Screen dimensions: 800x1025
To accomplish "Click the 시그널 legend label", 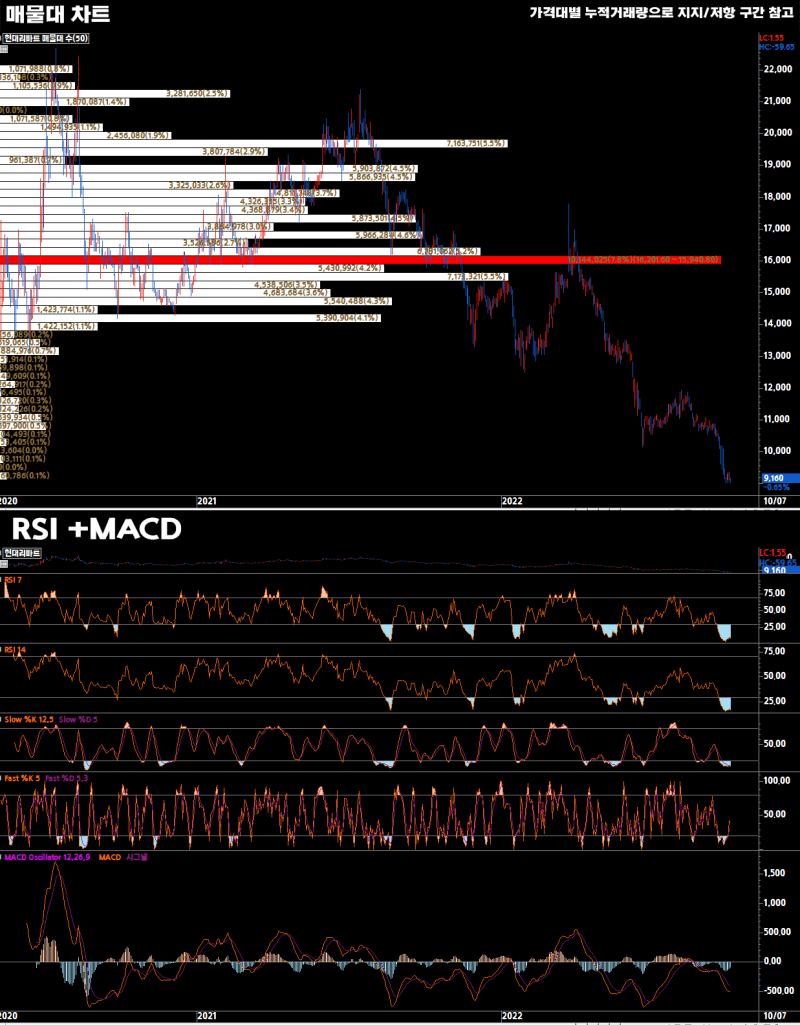I will coord(137,857).
